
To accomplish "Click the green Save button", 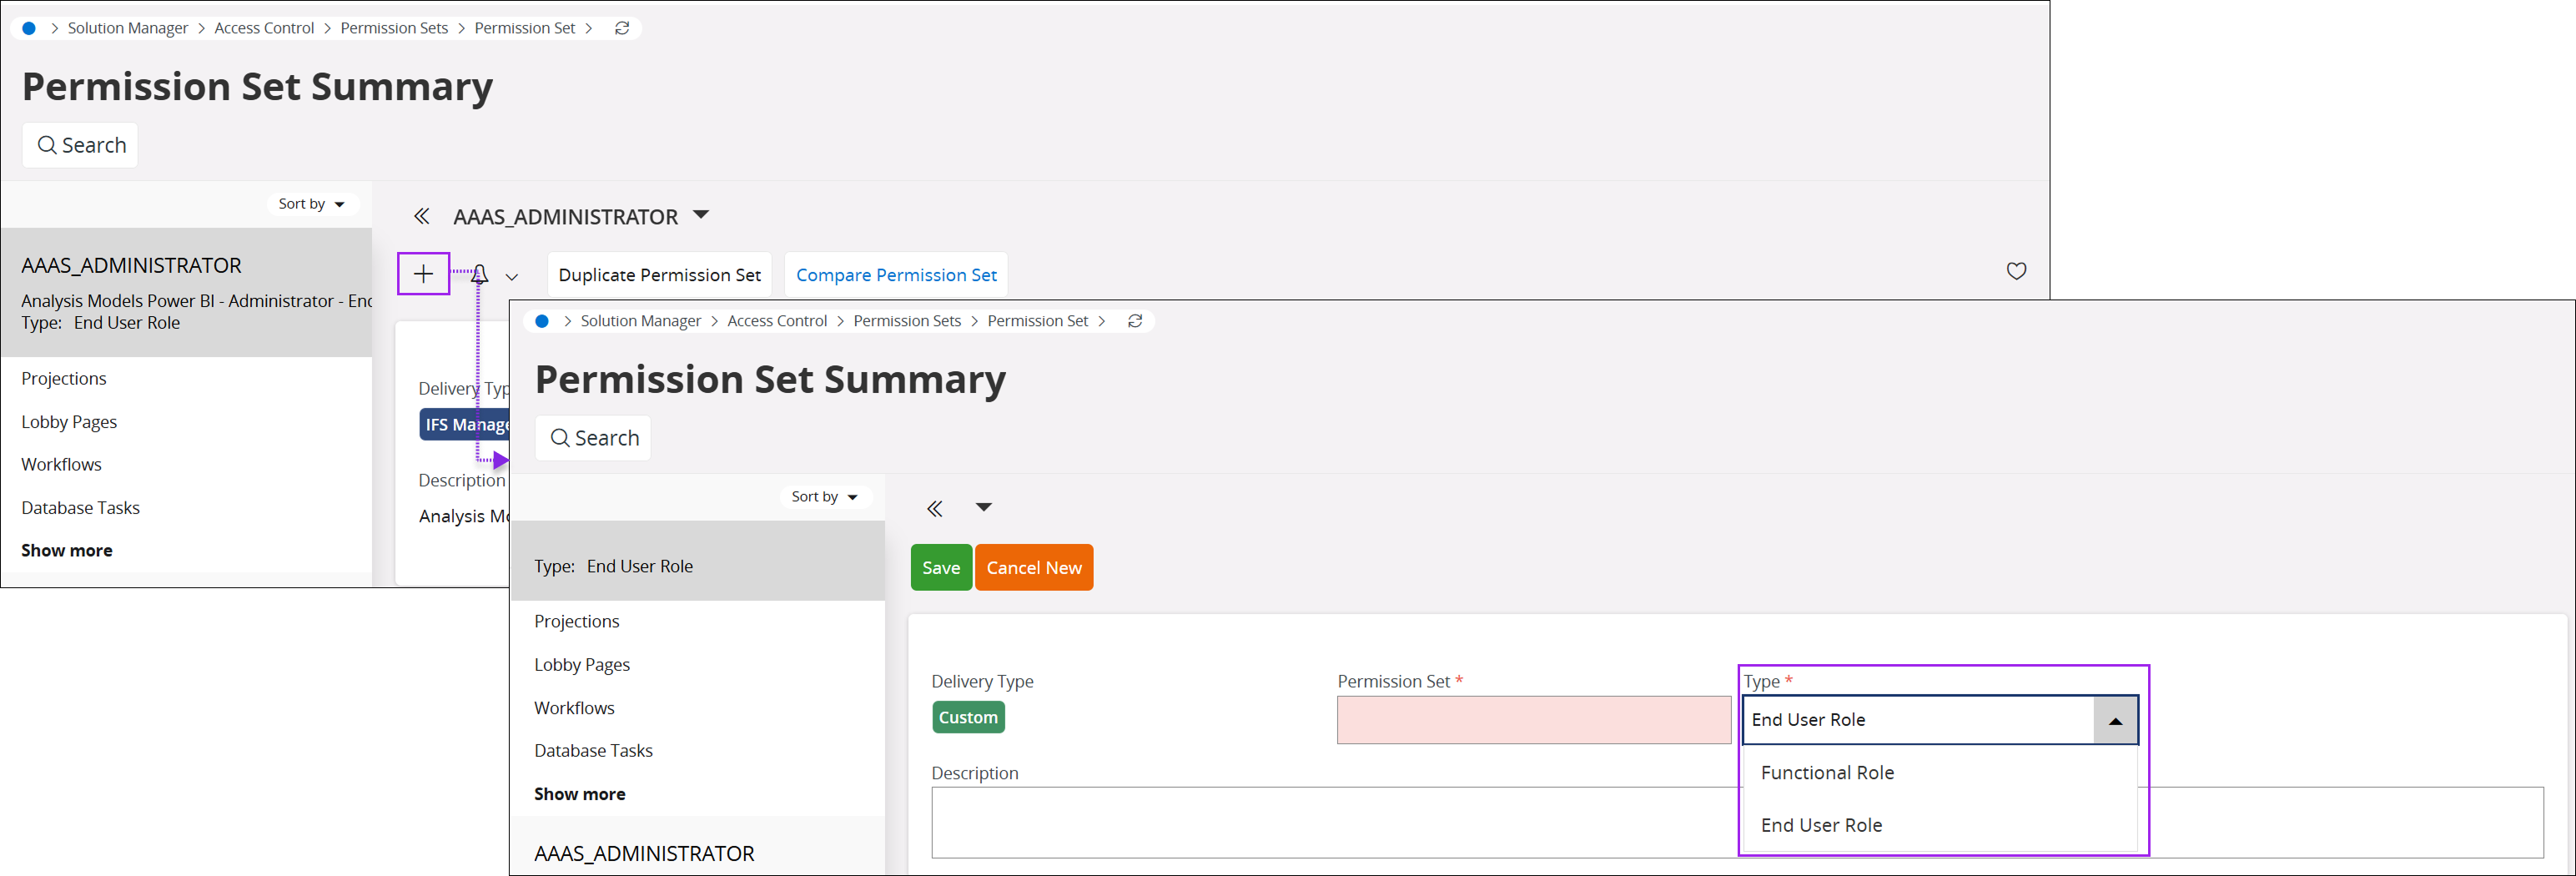I will coord(941,567).
